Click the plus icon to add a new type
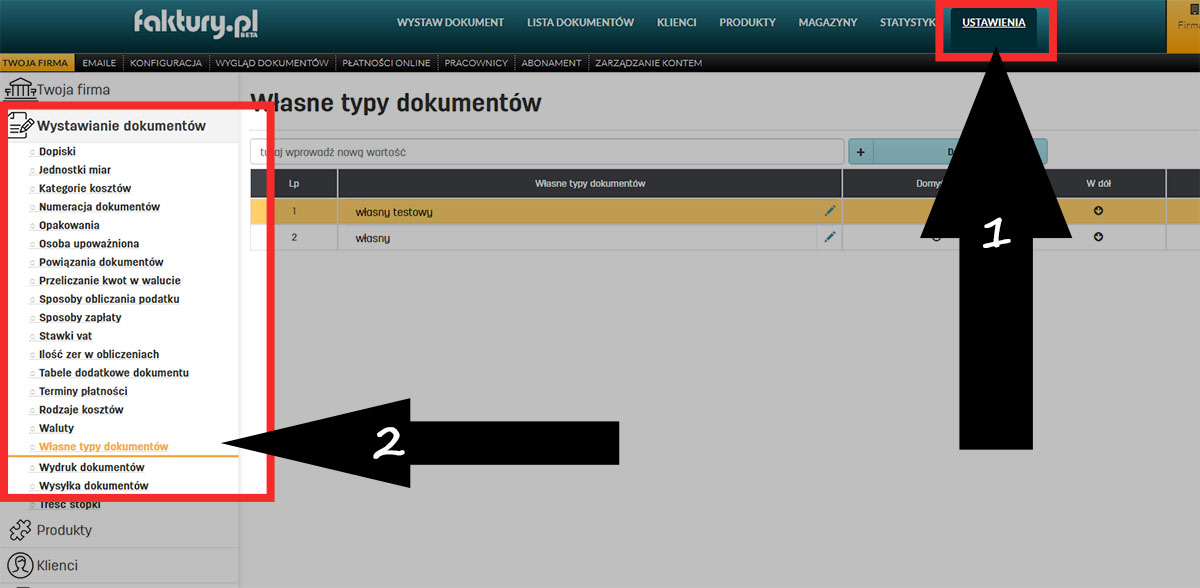The width and height of the screenshot is (1200, 588). [860, 151]
